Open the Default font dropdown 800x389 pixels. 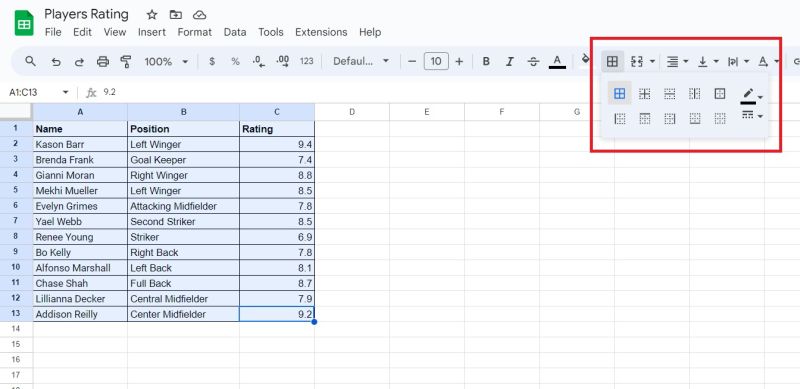[361, 61]
